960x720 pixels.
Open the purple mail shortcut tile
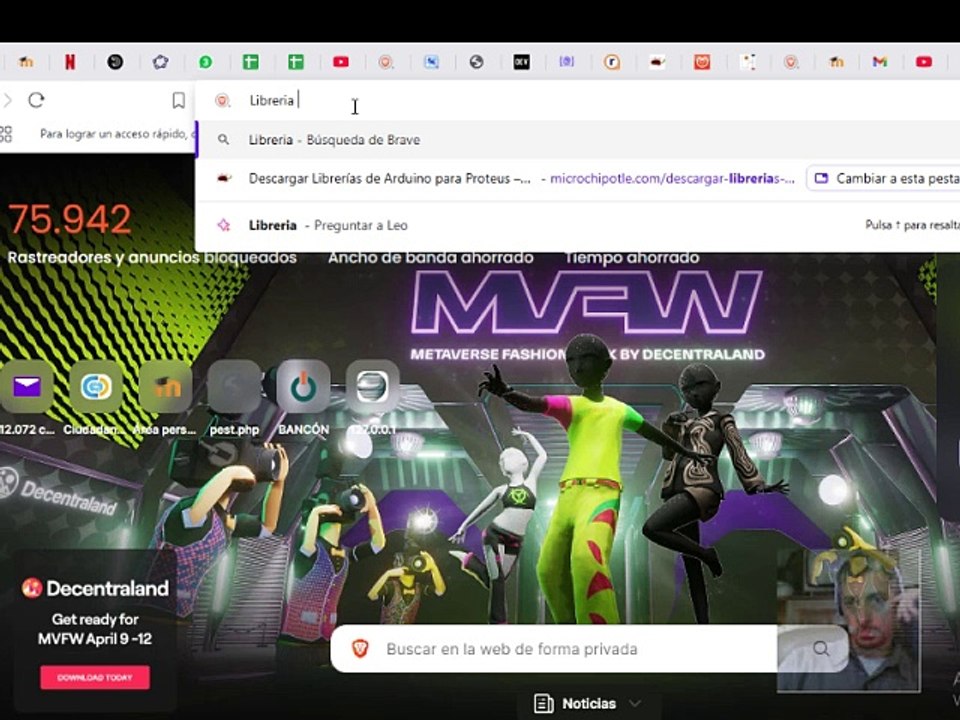(26, 386)
